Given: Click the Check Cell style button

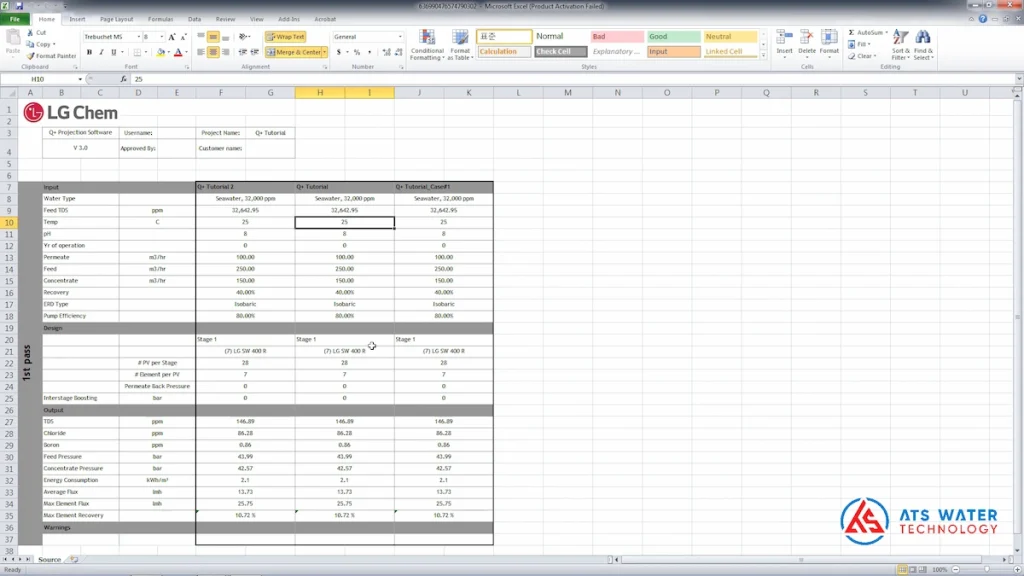Looking at the screenshot, I should pos(560,50).
